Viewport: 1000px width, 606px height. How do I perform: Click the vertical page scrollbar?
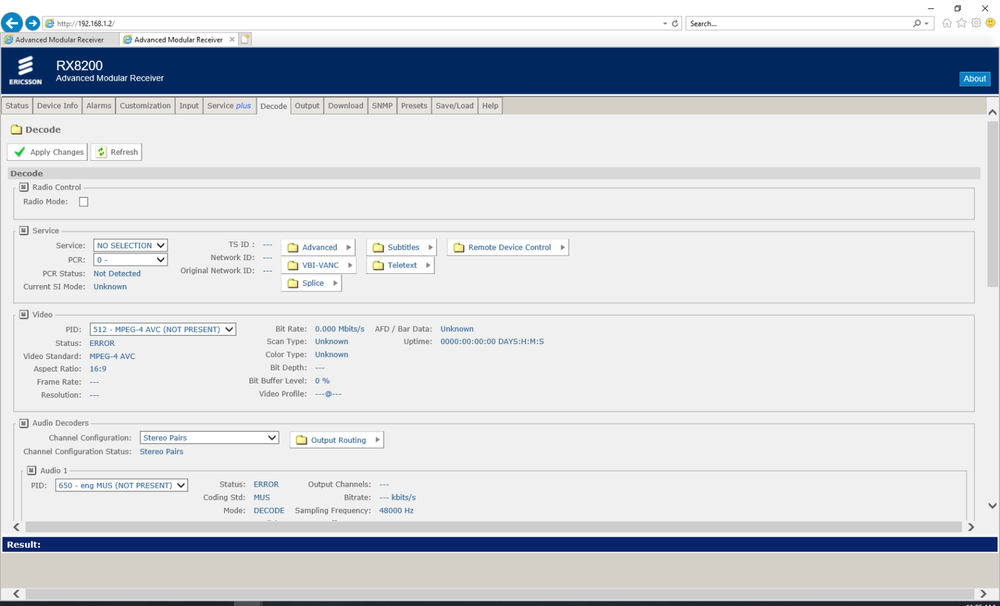point(992,300)
